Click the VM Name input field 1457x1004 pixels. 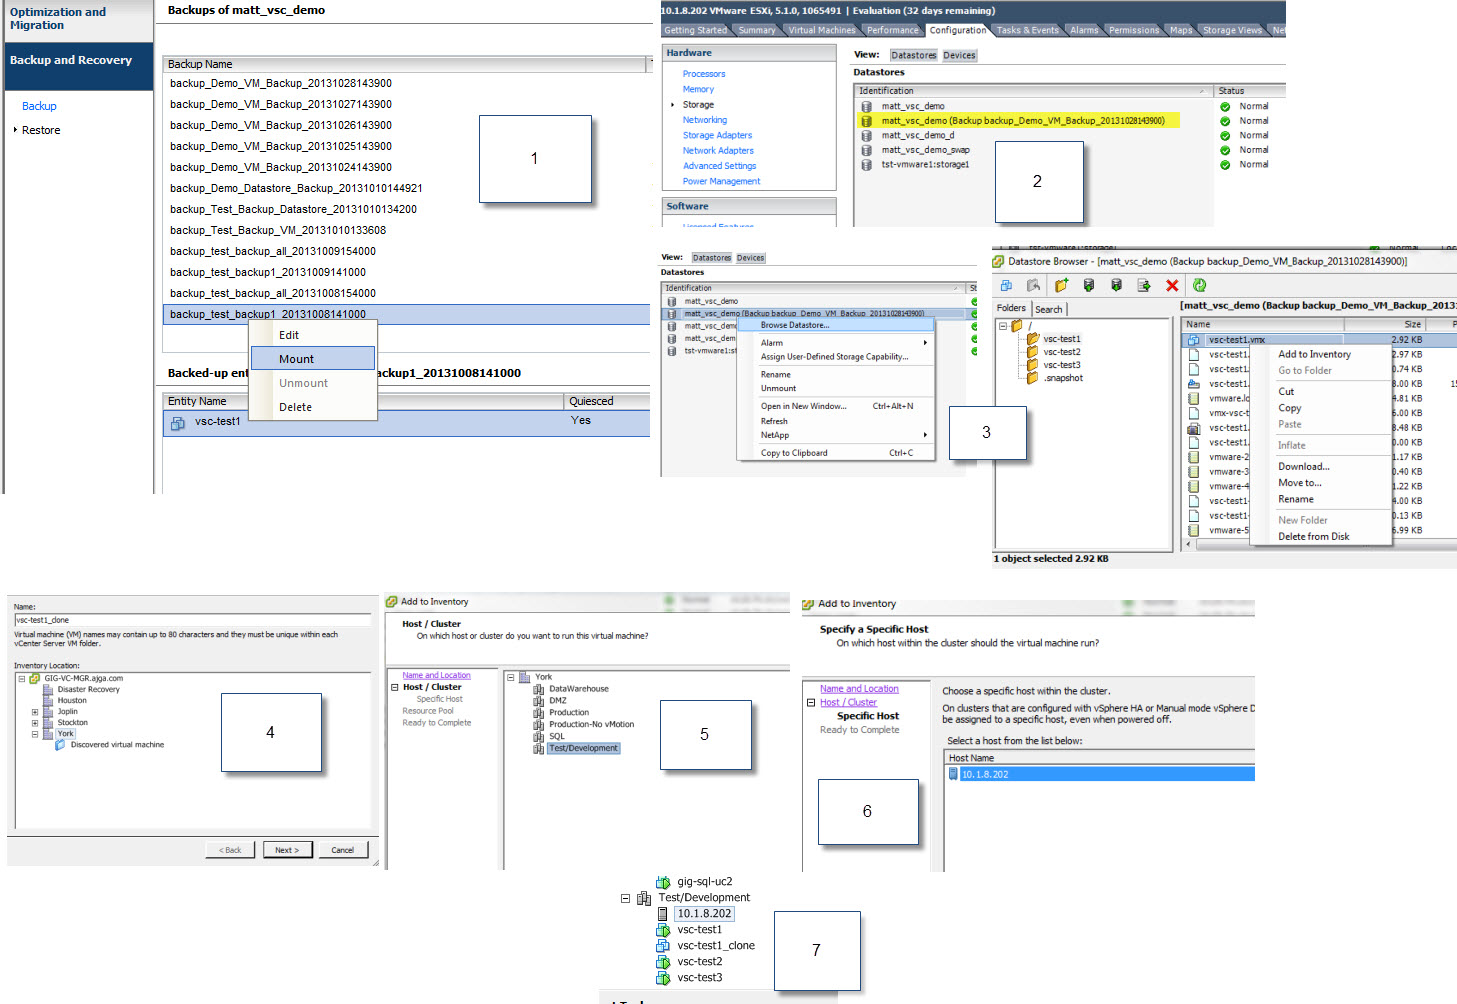coord(190,620)
